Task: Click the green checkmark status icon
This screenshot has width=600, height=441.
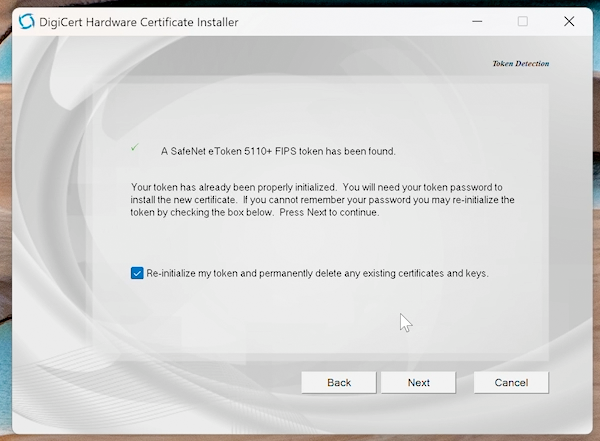Action: pos(135,148)
